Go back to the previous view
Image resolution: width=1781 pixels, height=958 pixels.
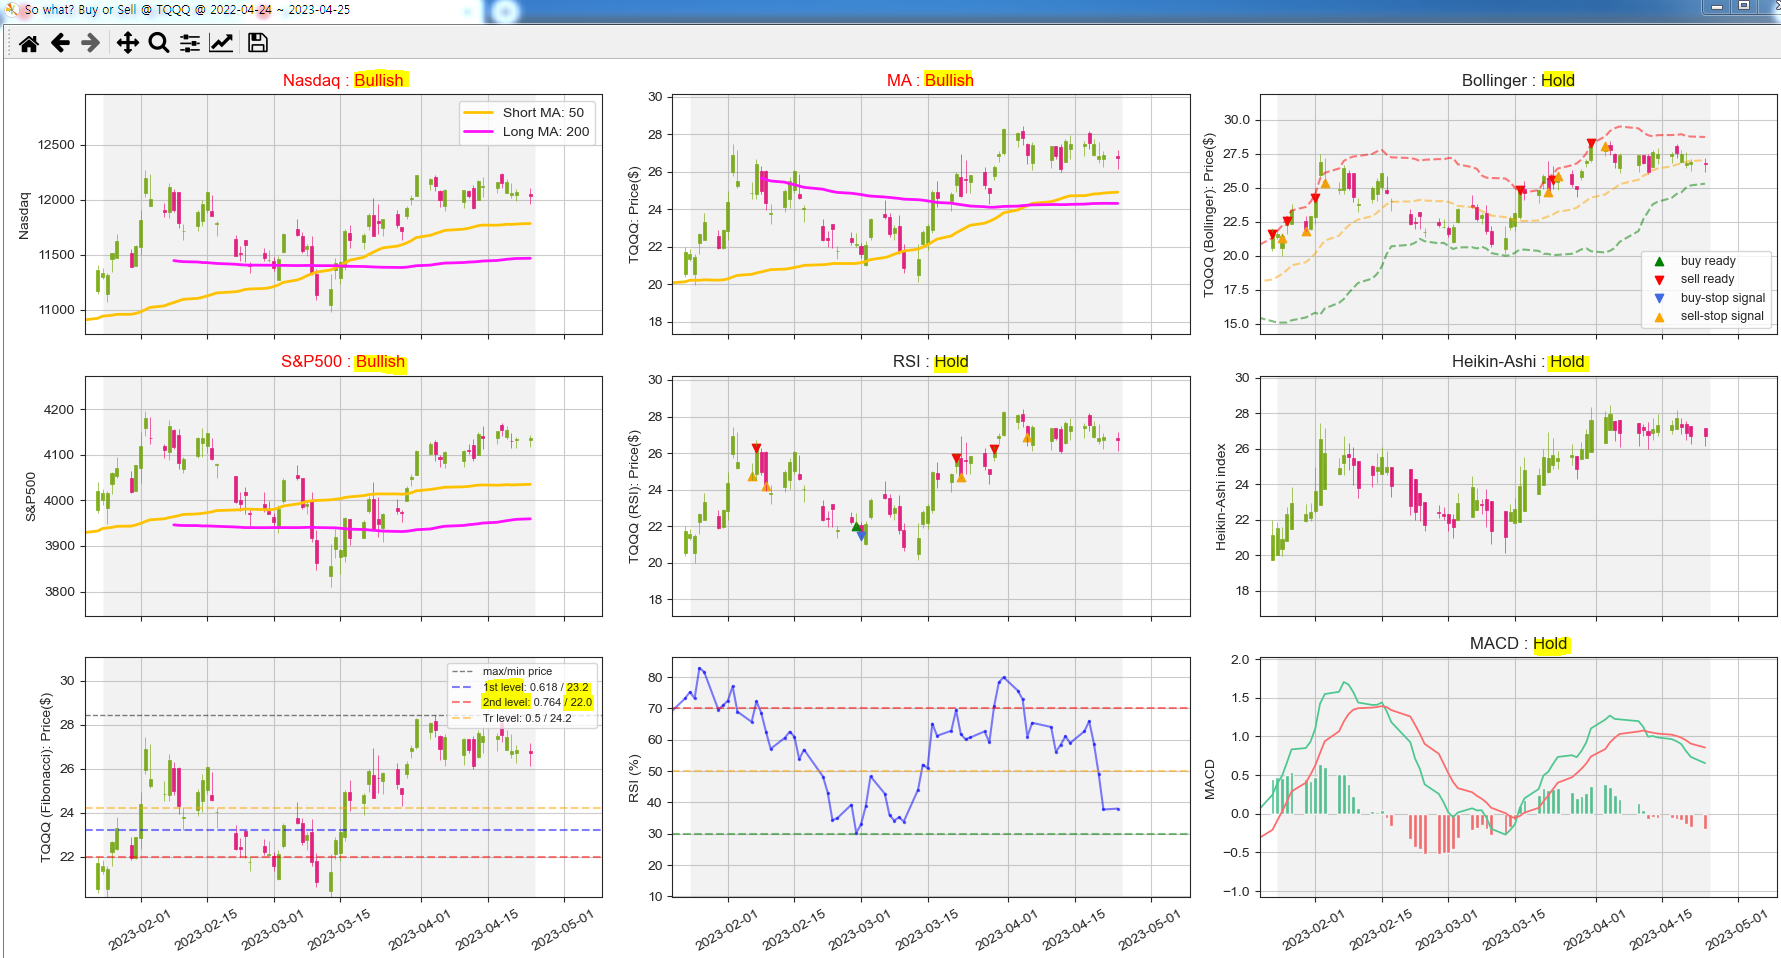[x=60, y=43]
